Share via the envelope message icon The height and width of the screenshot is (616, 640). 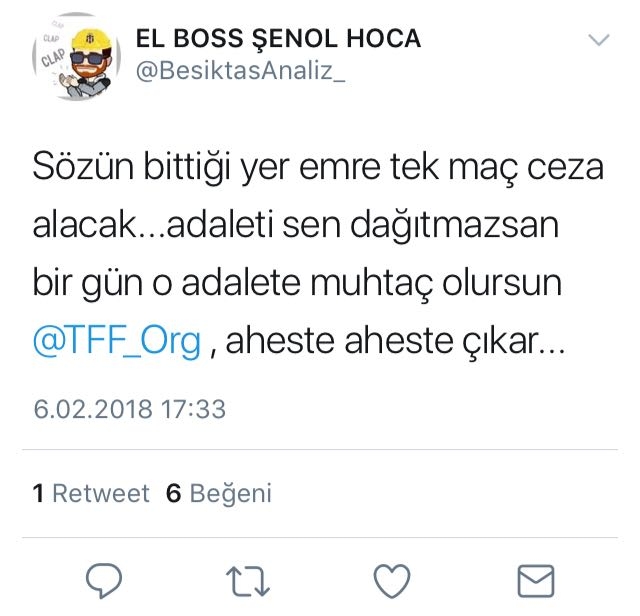click(x=536, y=581)
